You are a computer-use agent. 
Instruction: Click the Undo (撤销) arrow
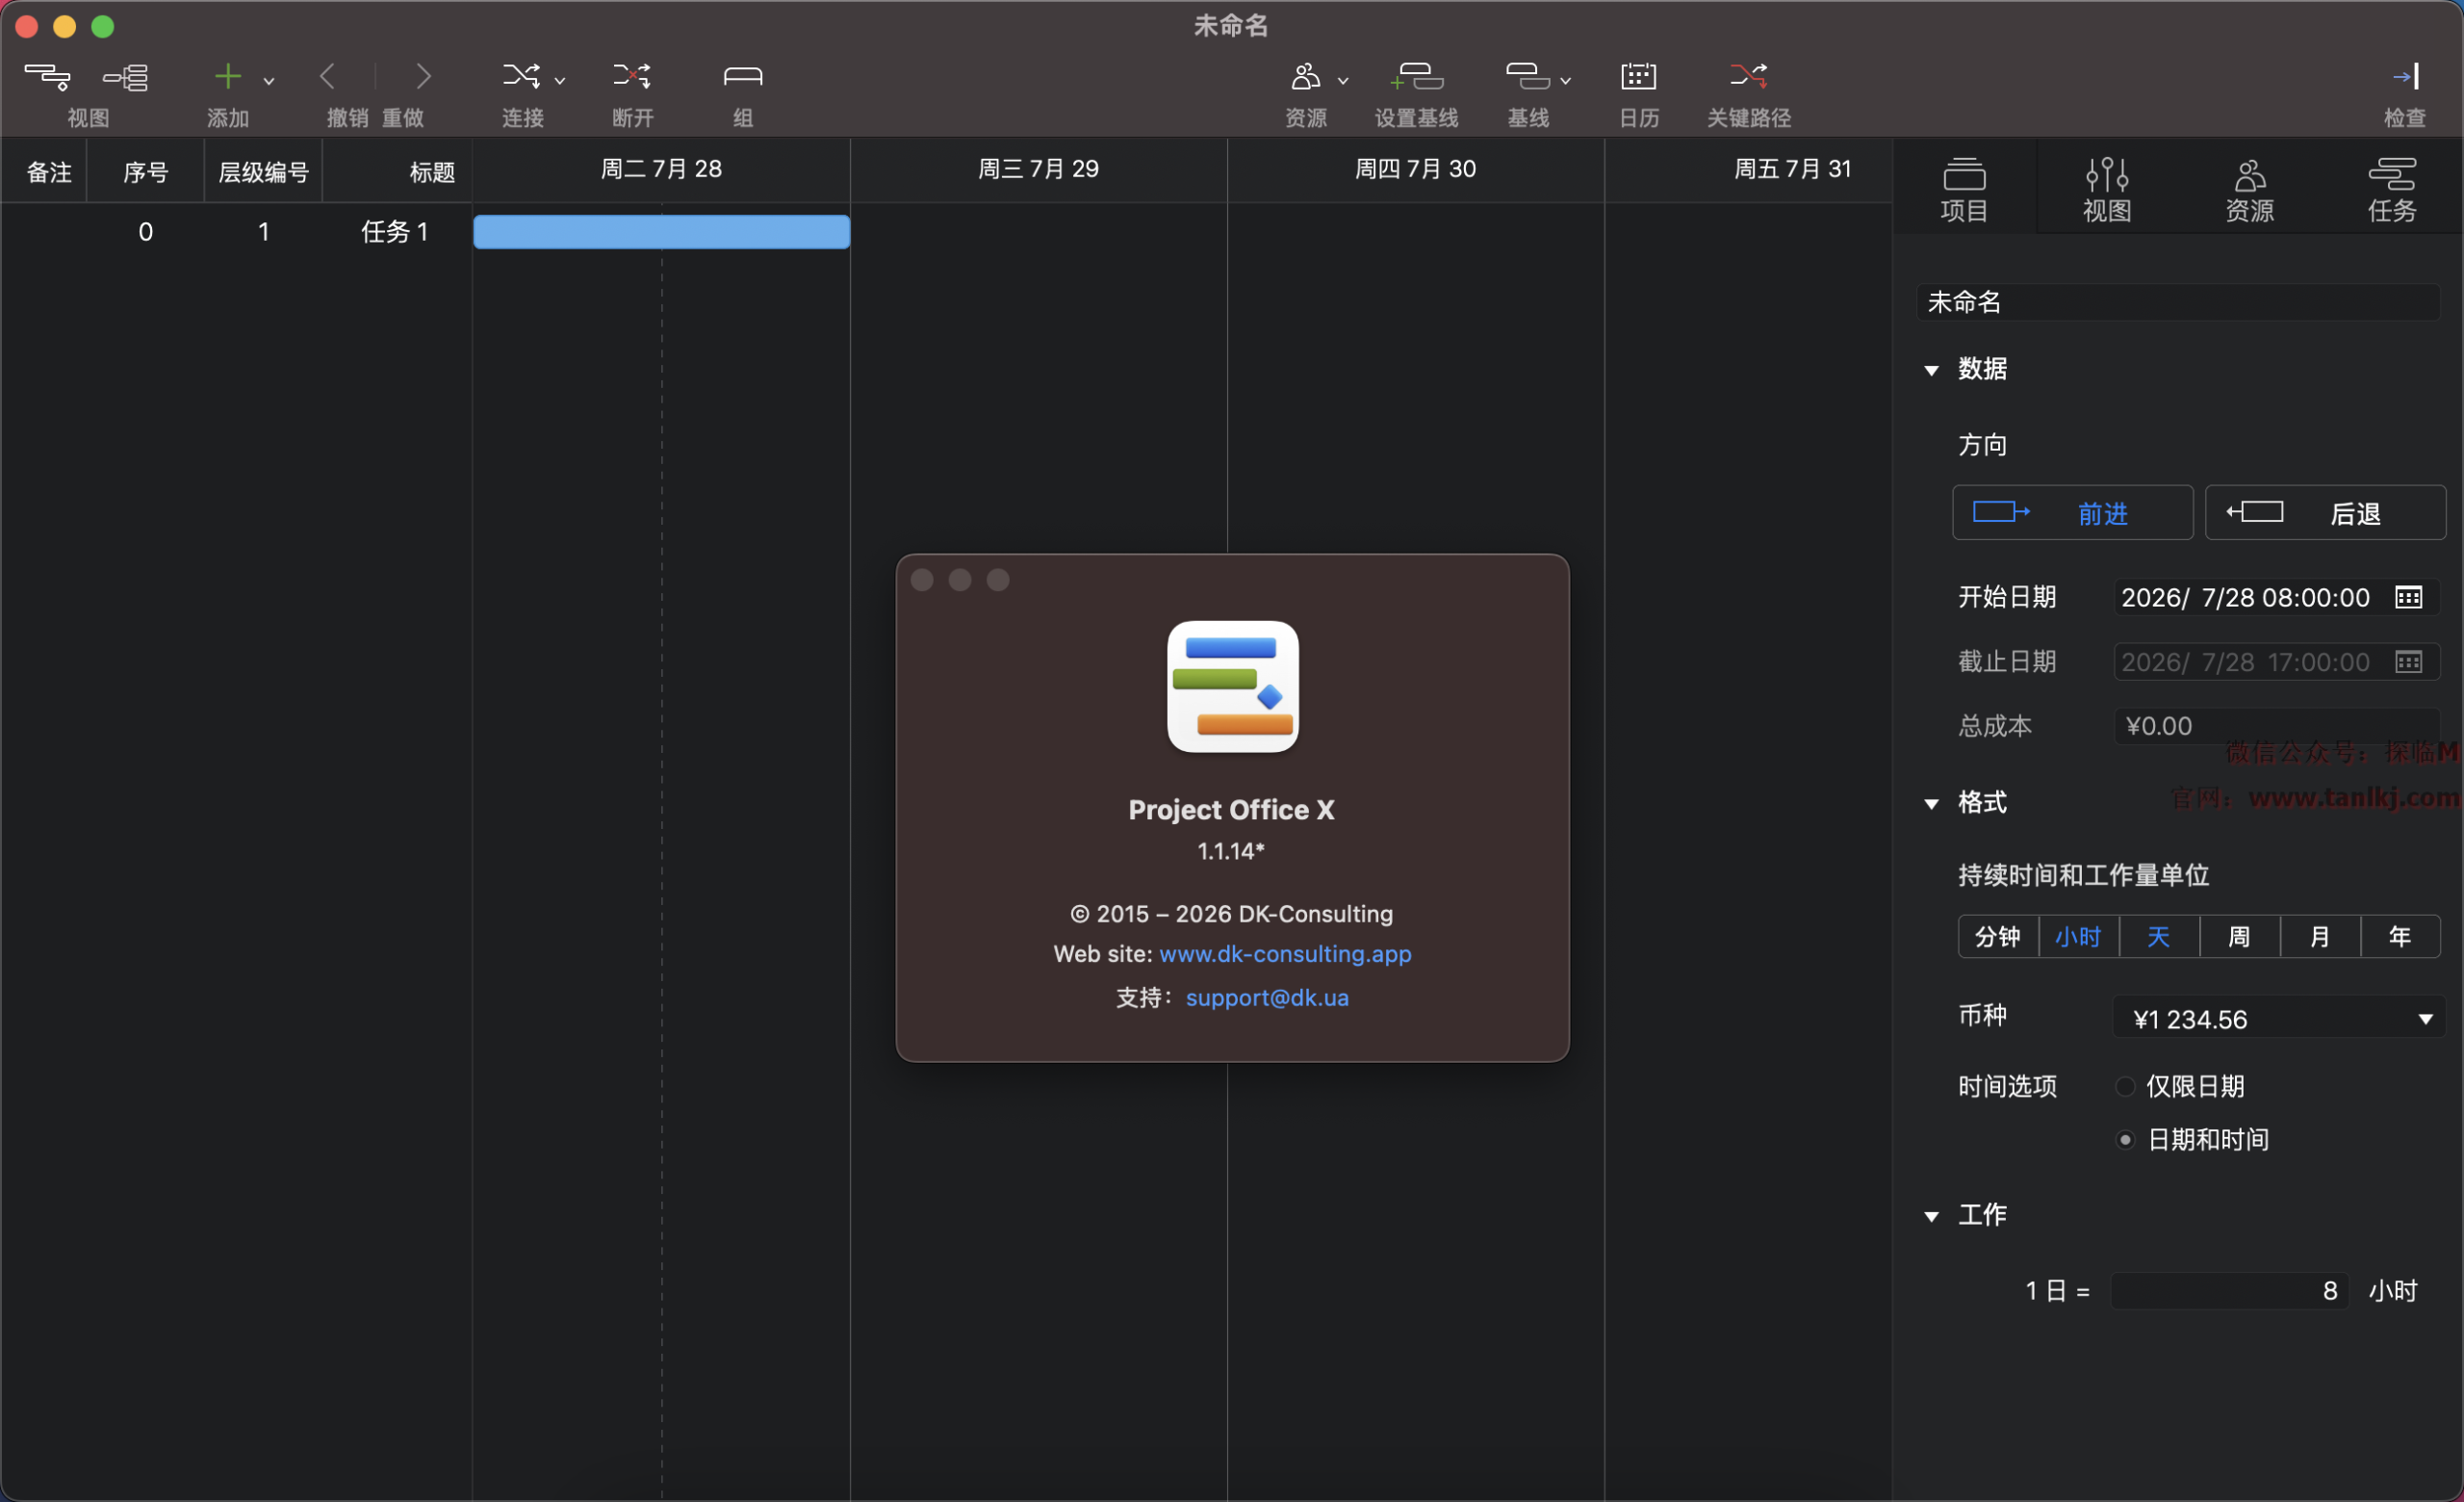[x=328, y=76]
